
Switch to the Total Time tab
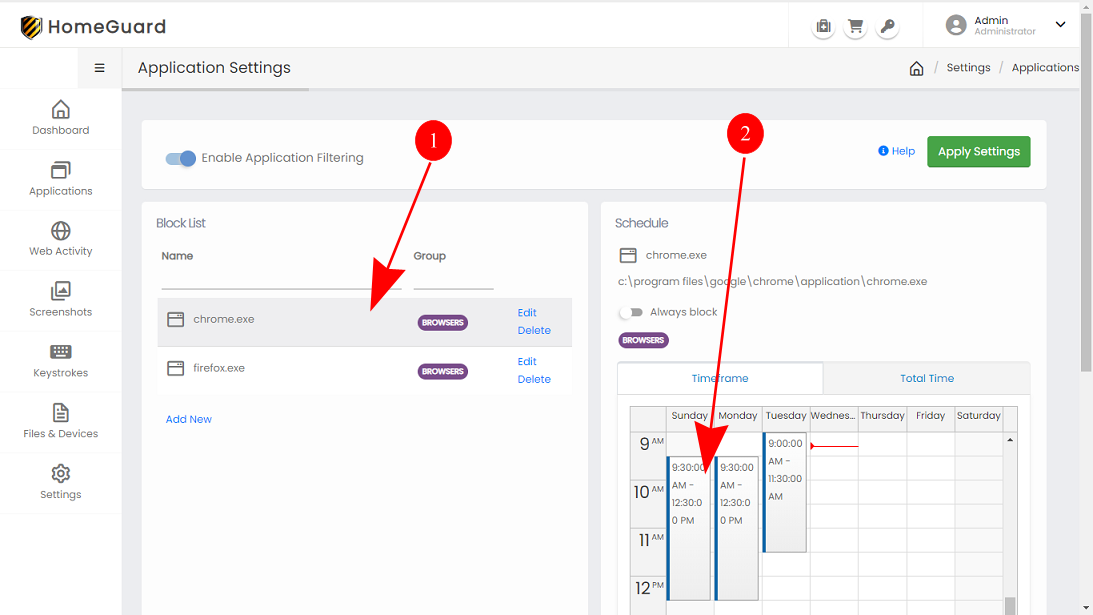click(x=926, y=378)
